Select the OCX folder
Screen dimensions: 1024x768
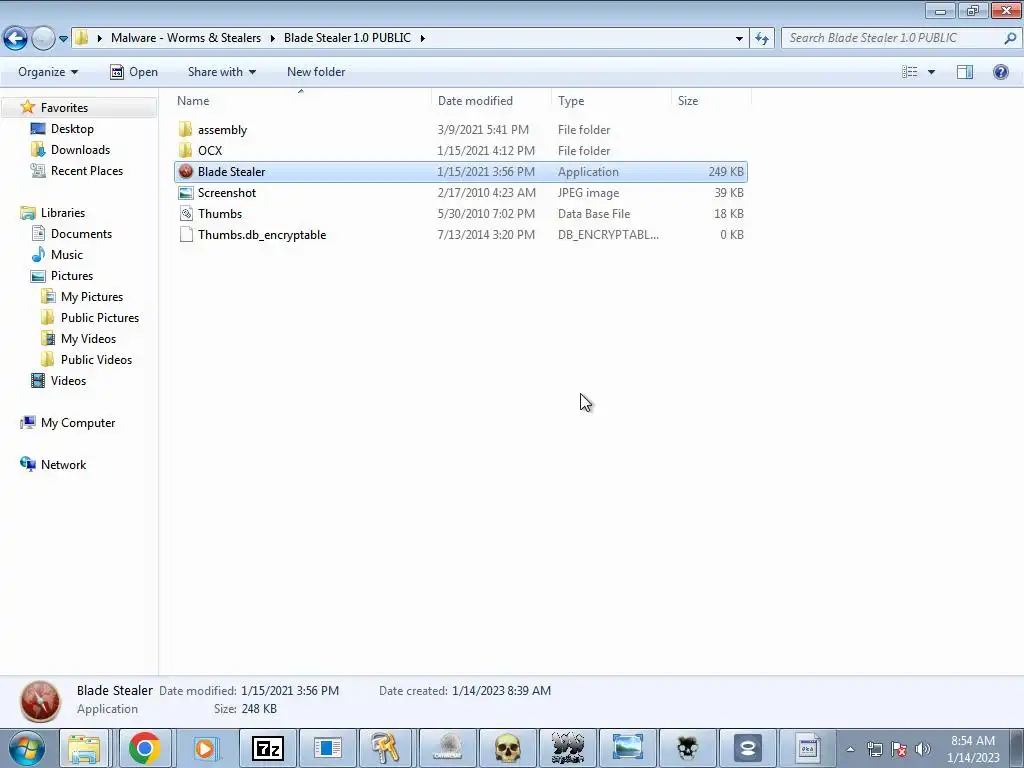coord(461,151)
